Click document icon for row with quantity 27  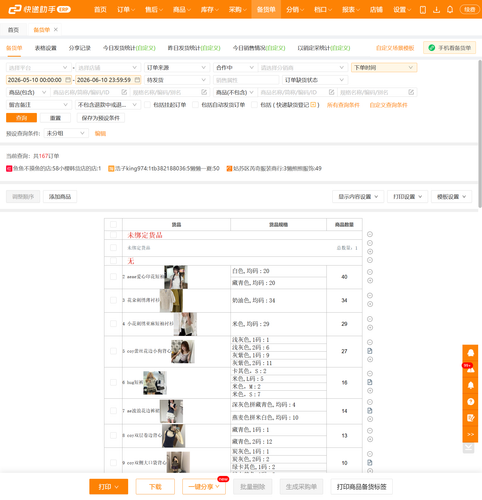pyautogui.click(x=370, y=351)
